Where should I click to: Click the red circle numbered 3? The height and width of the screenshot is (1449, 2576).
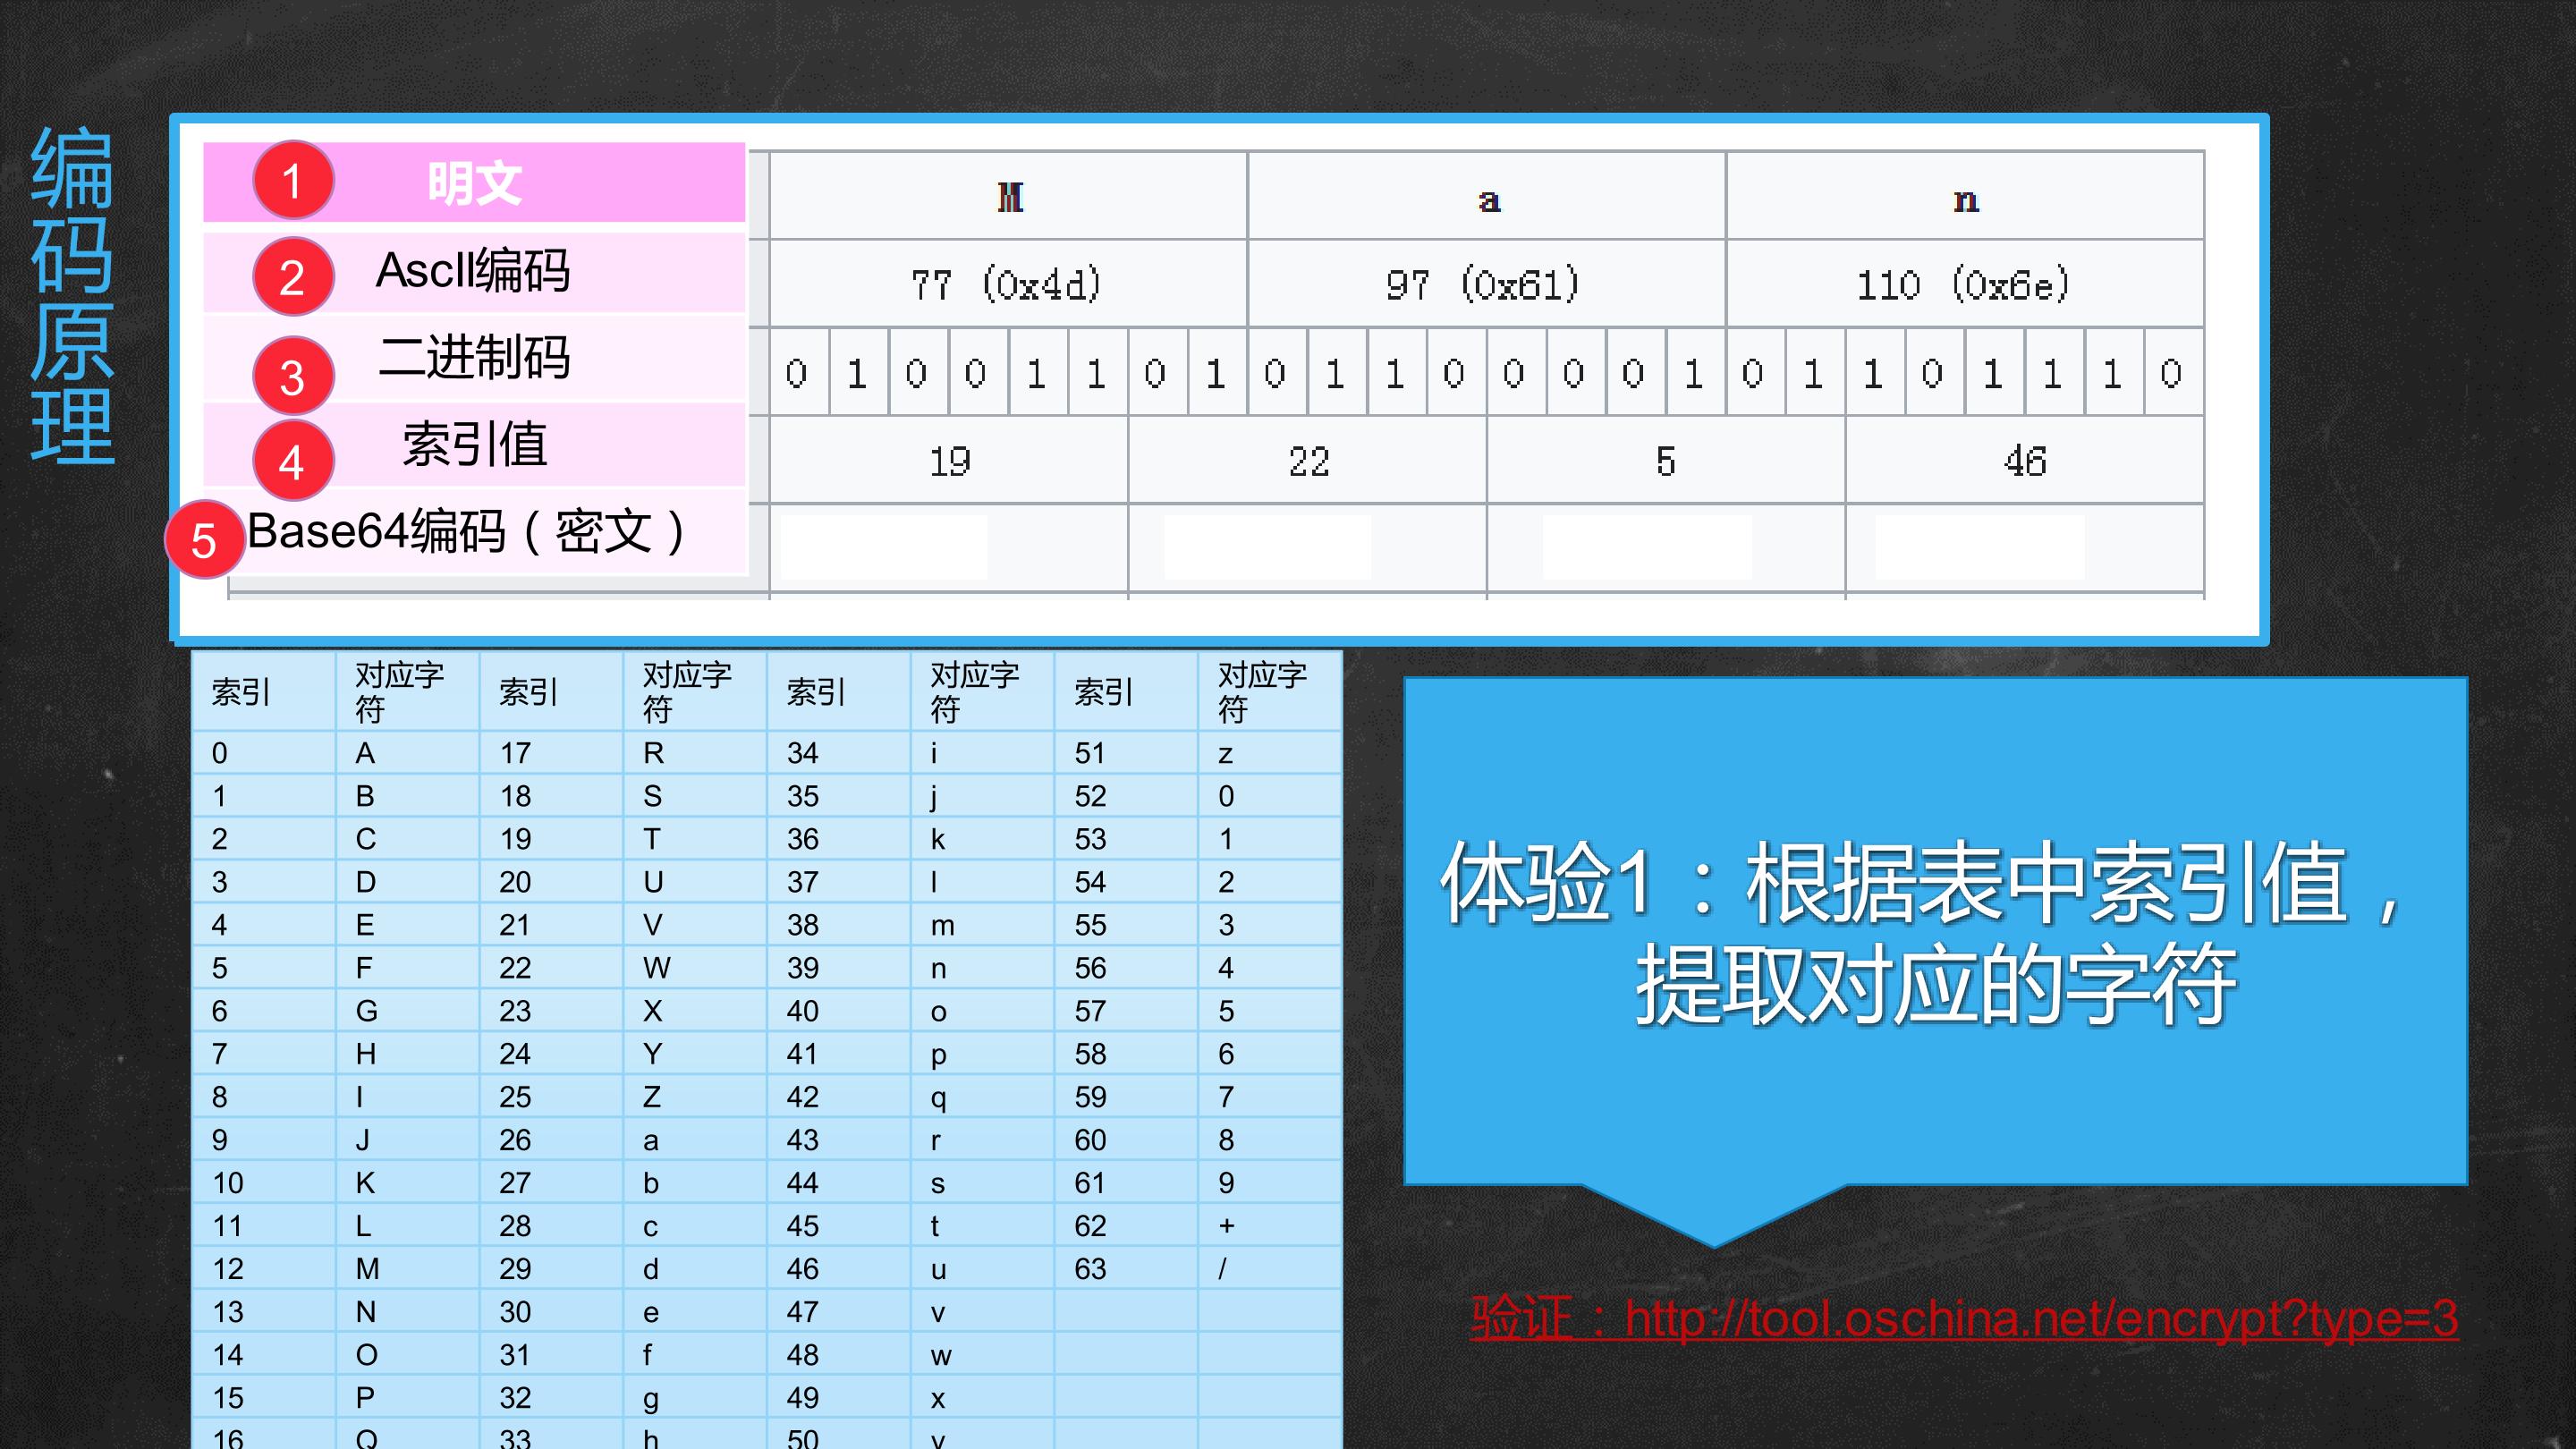pos(292,376)
